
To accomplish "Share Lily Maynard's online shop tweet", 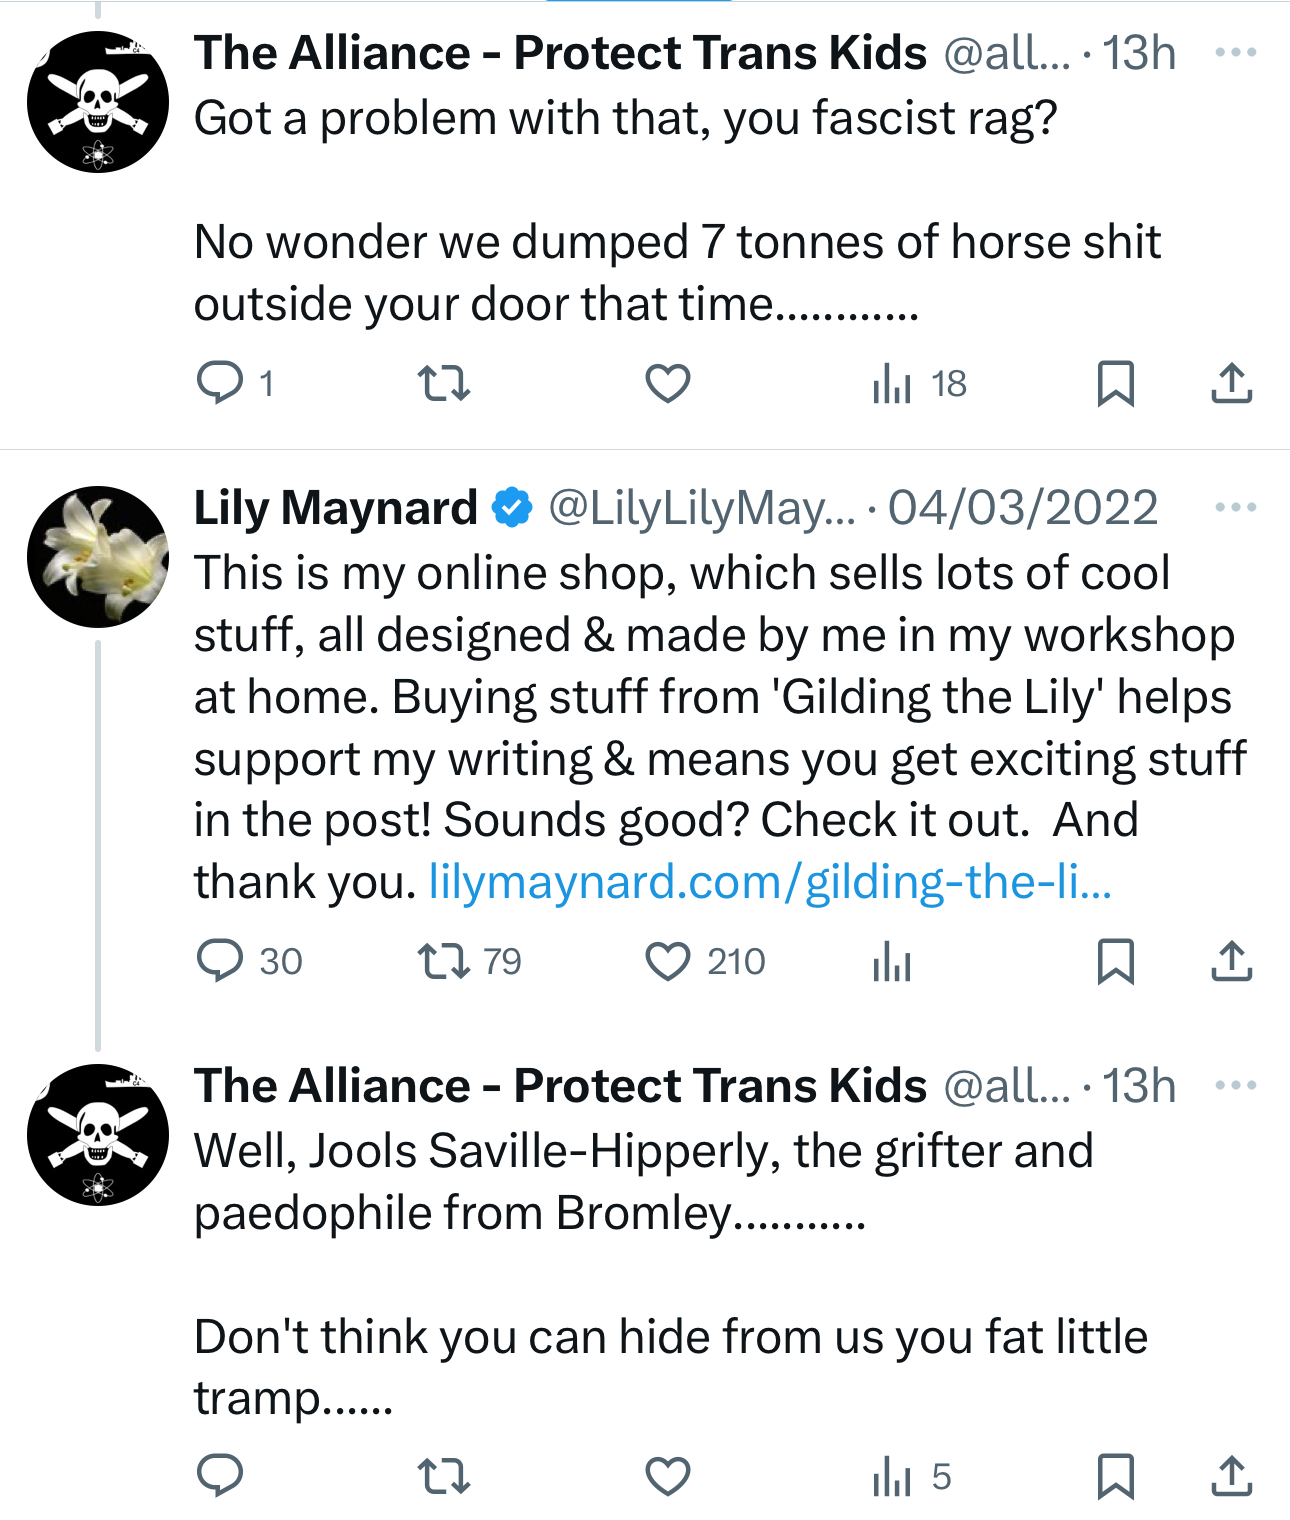I will pos(1231,961).
